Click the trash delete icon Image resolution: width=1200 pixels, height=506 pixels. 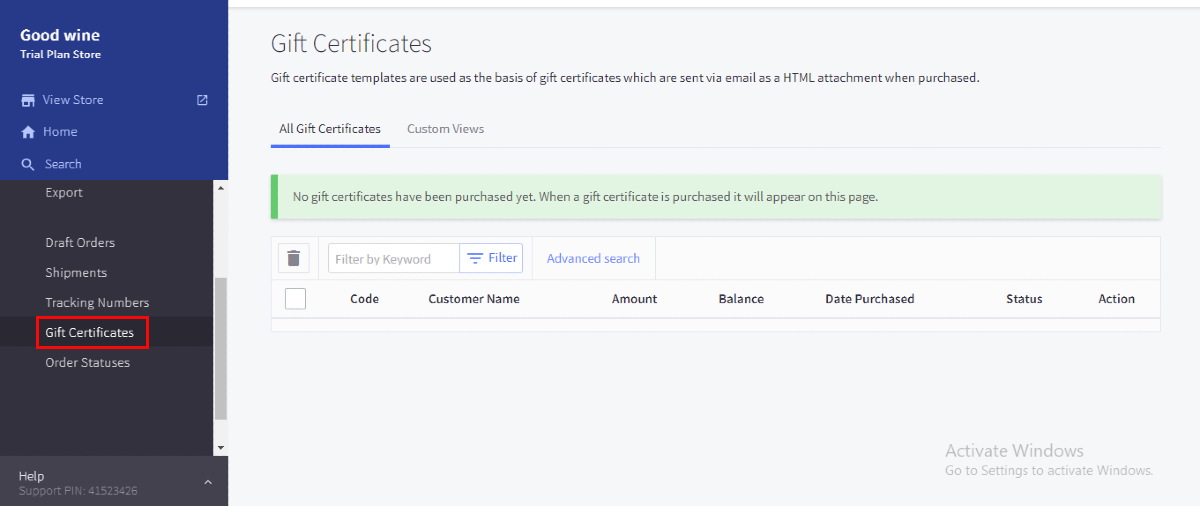pyautogui.click(x=293, y=258)
